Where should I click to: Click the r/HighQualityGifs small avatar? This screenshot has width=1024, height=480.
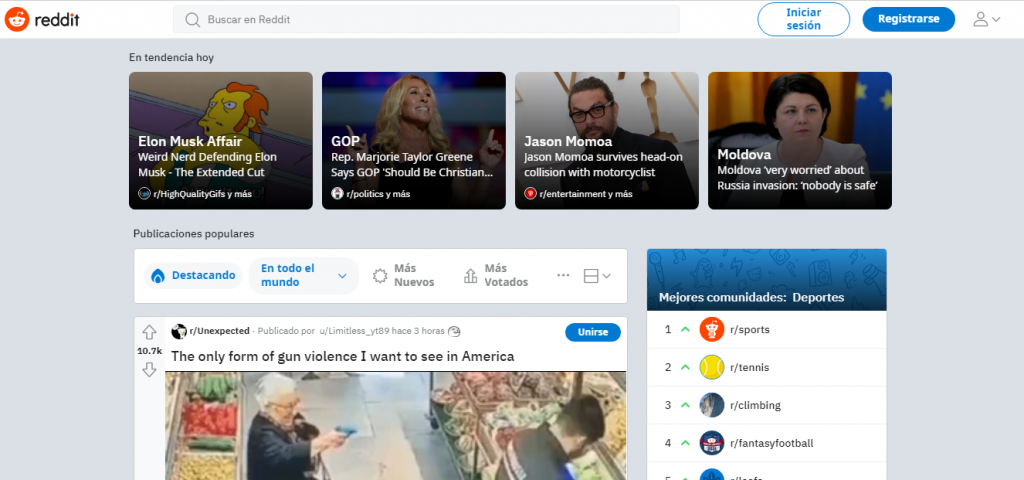coord(144,193)
